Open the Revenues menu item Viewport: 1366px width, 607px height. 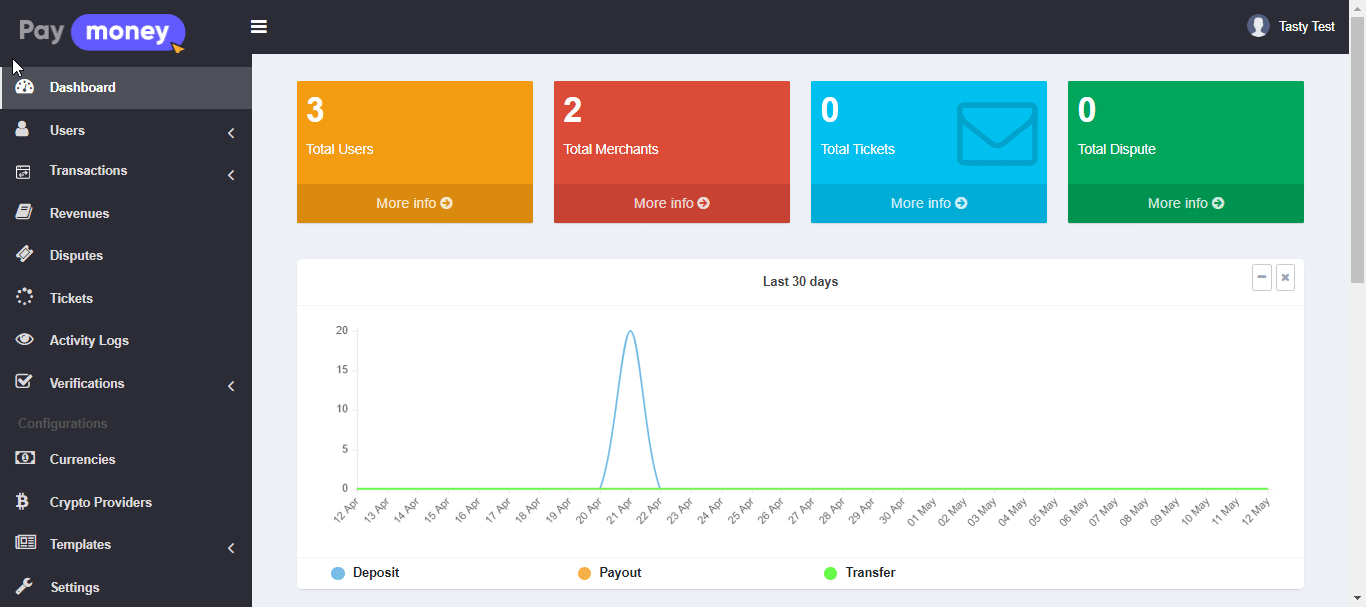pos(79,213)
